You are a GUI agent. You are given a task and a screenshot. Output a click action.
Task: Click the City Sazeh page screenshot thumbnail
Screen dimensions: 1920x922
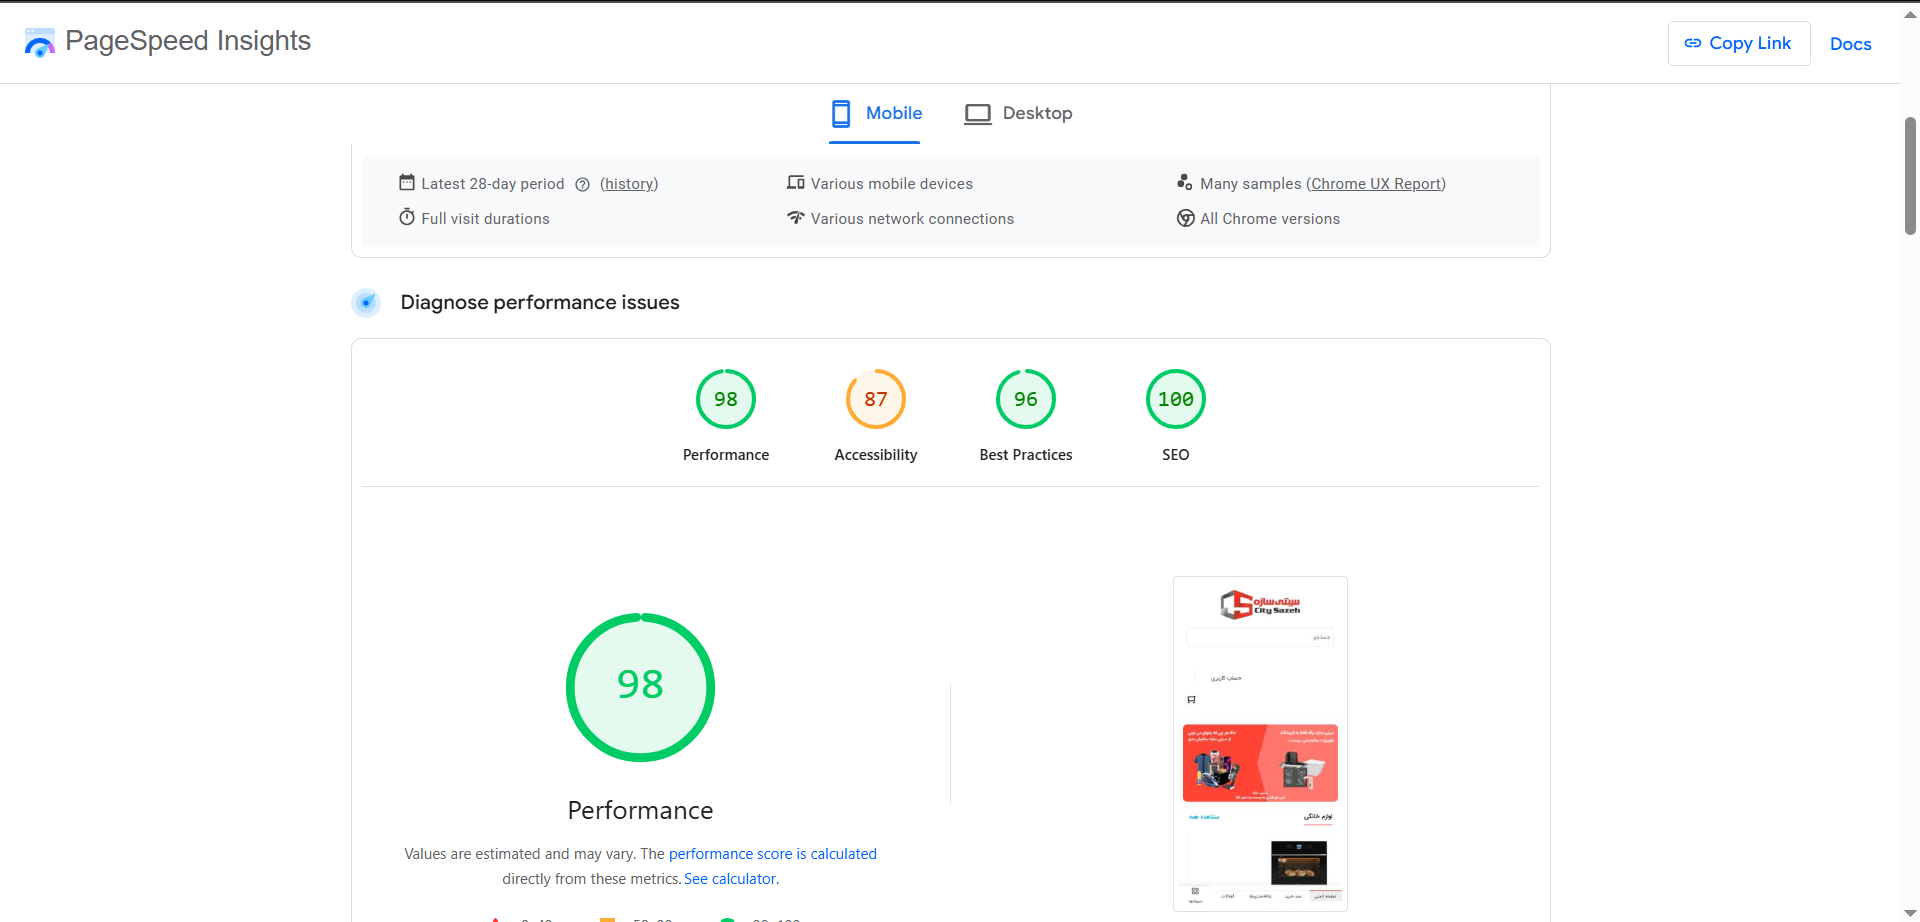tap(1260, 744)
